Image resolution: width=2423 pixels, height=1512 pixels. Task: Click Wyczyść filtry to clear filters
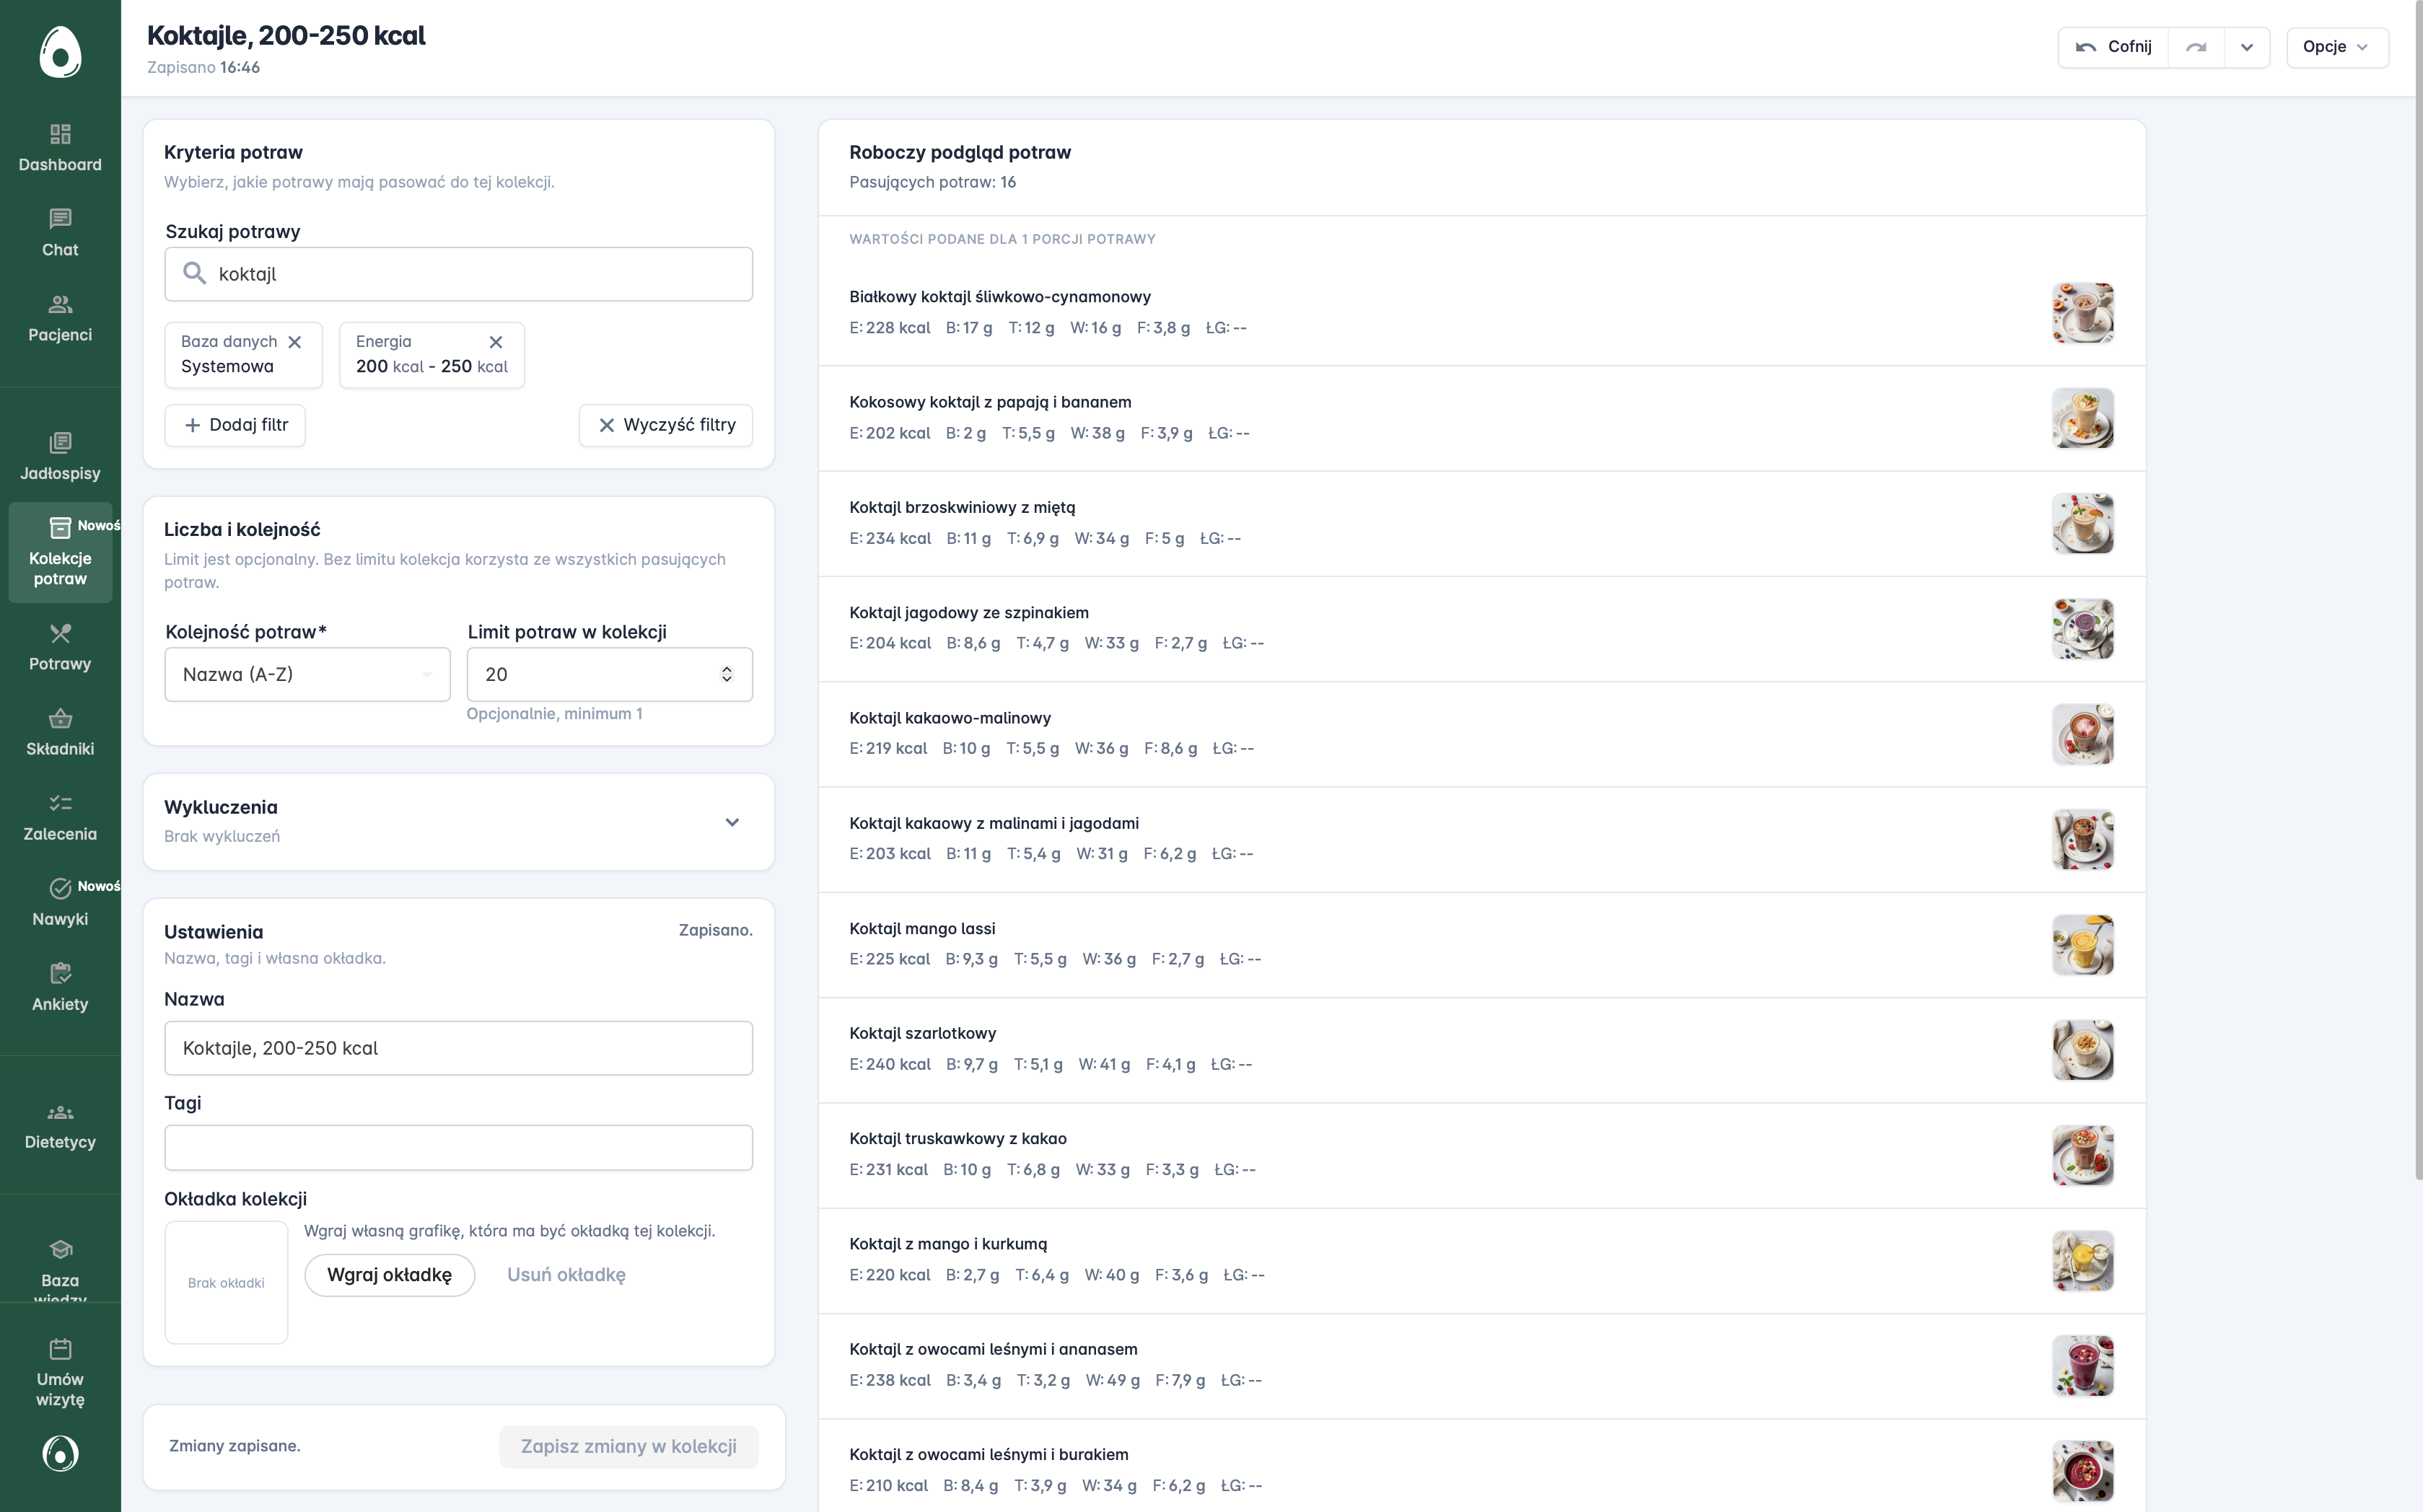tap(666, 425)
